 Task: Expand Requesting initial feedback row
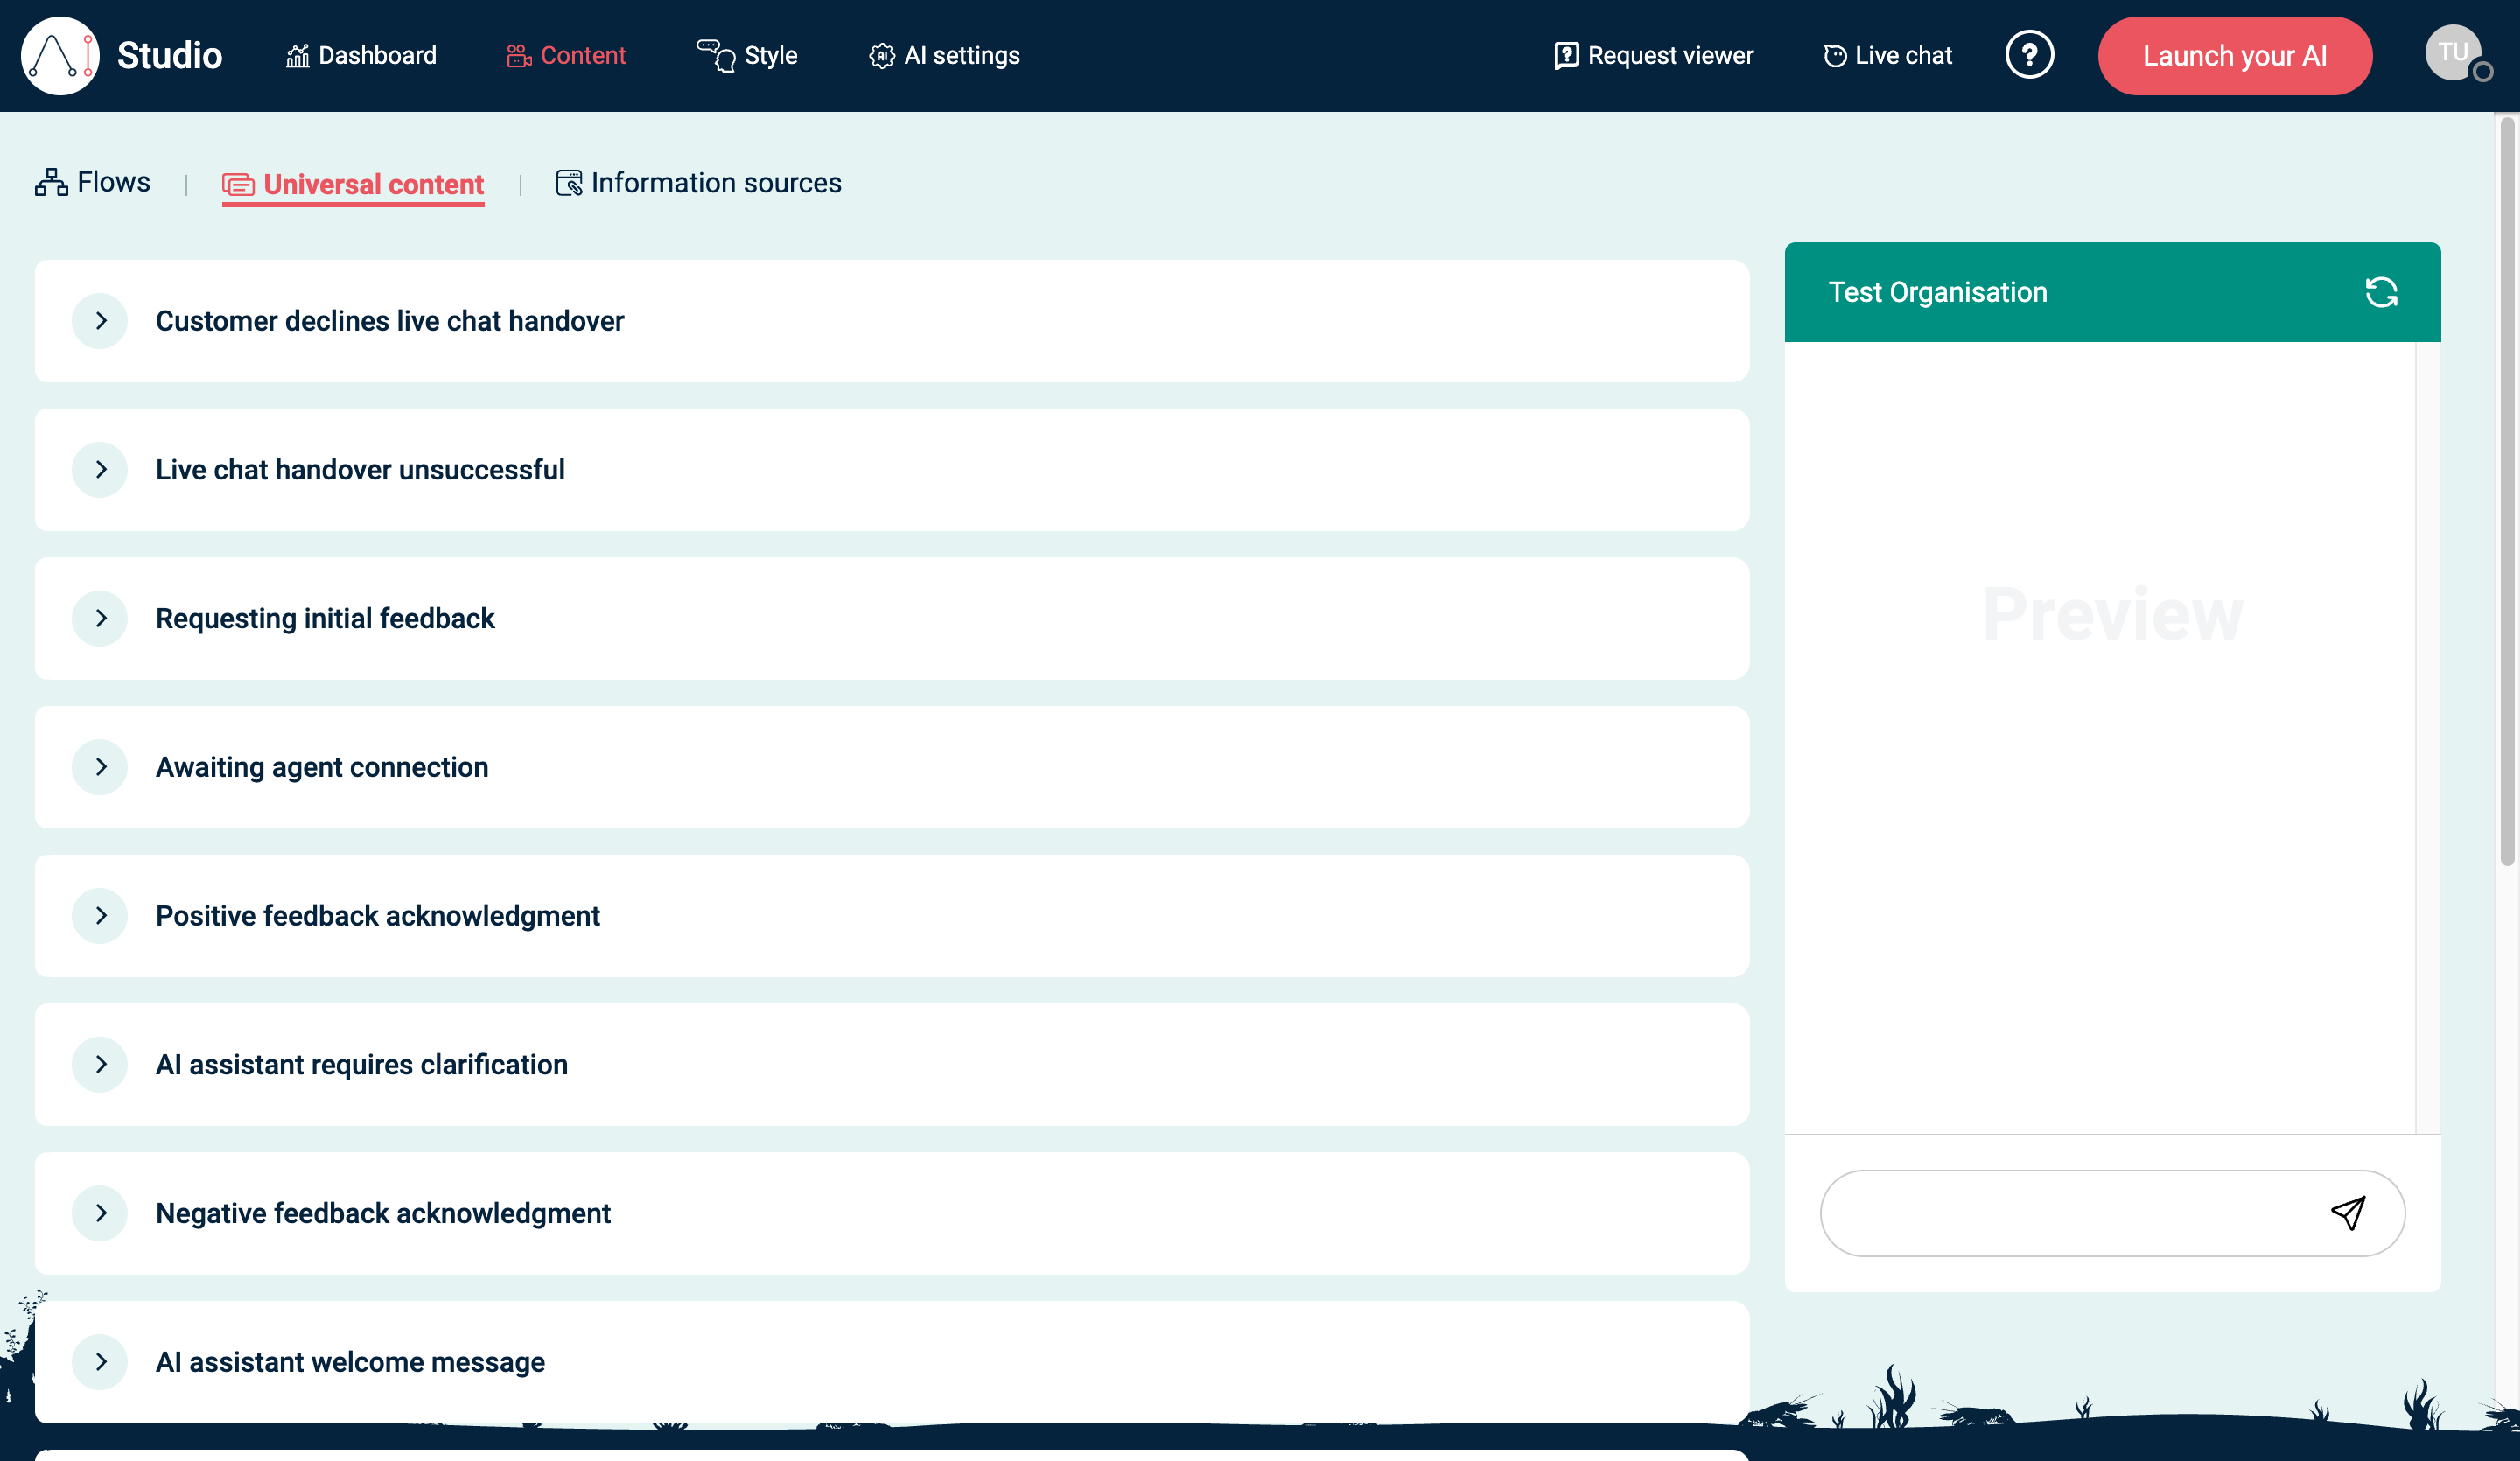[100, 618]
